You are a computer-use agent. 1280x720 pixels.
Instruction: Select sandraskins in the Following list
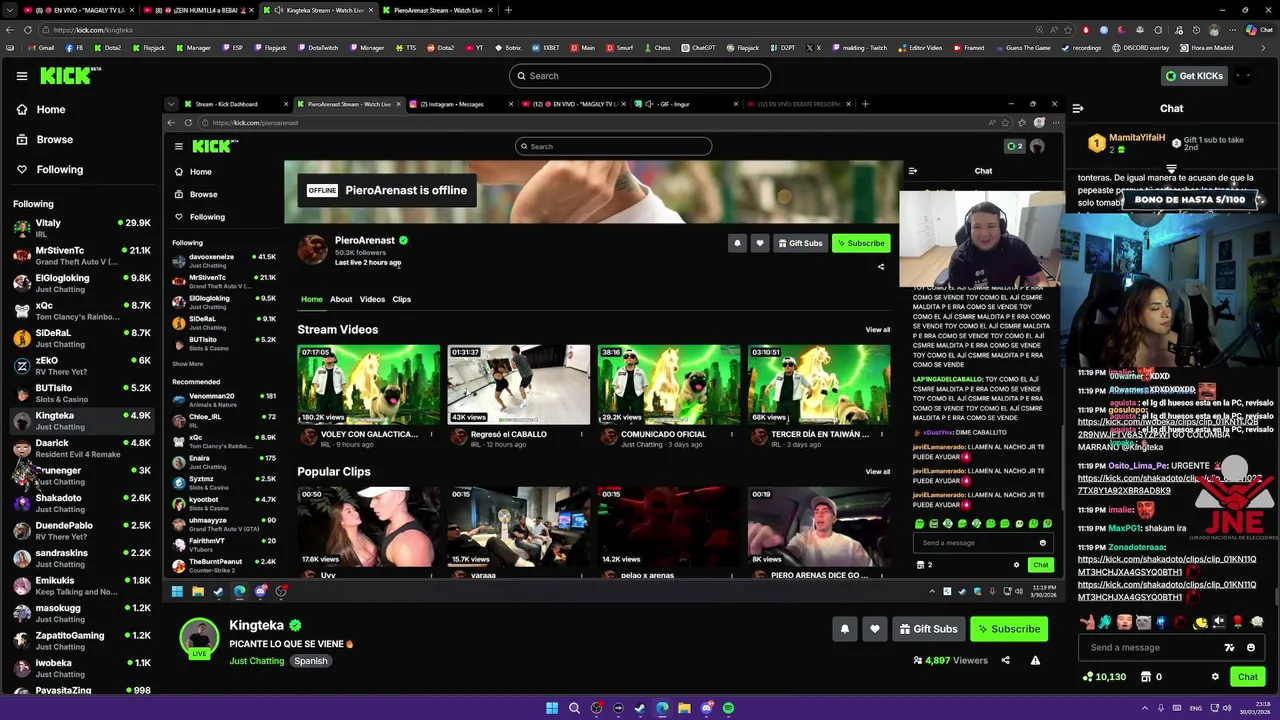(82, 558)
